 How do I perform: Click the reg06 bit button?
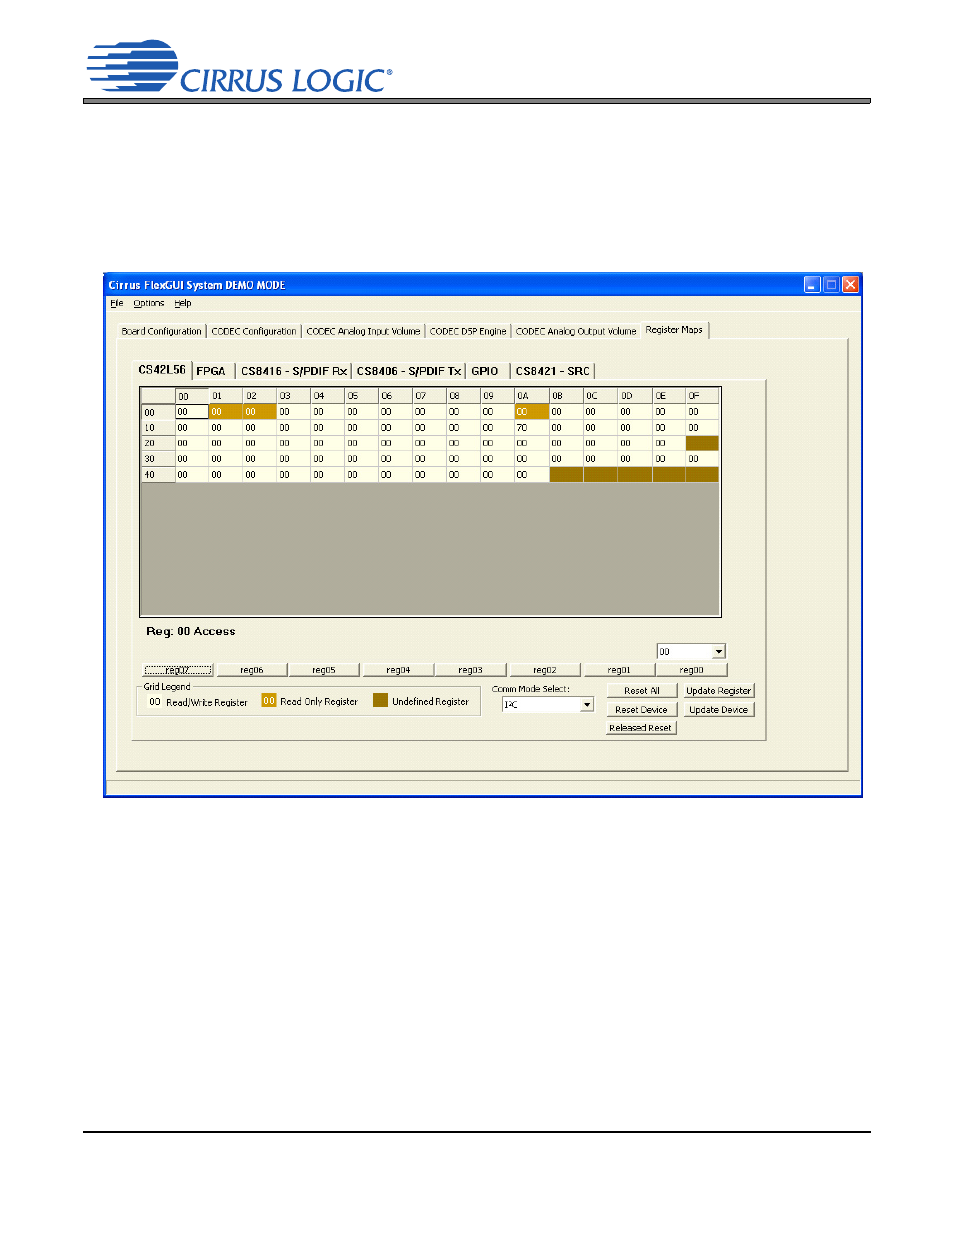(252, 670)
